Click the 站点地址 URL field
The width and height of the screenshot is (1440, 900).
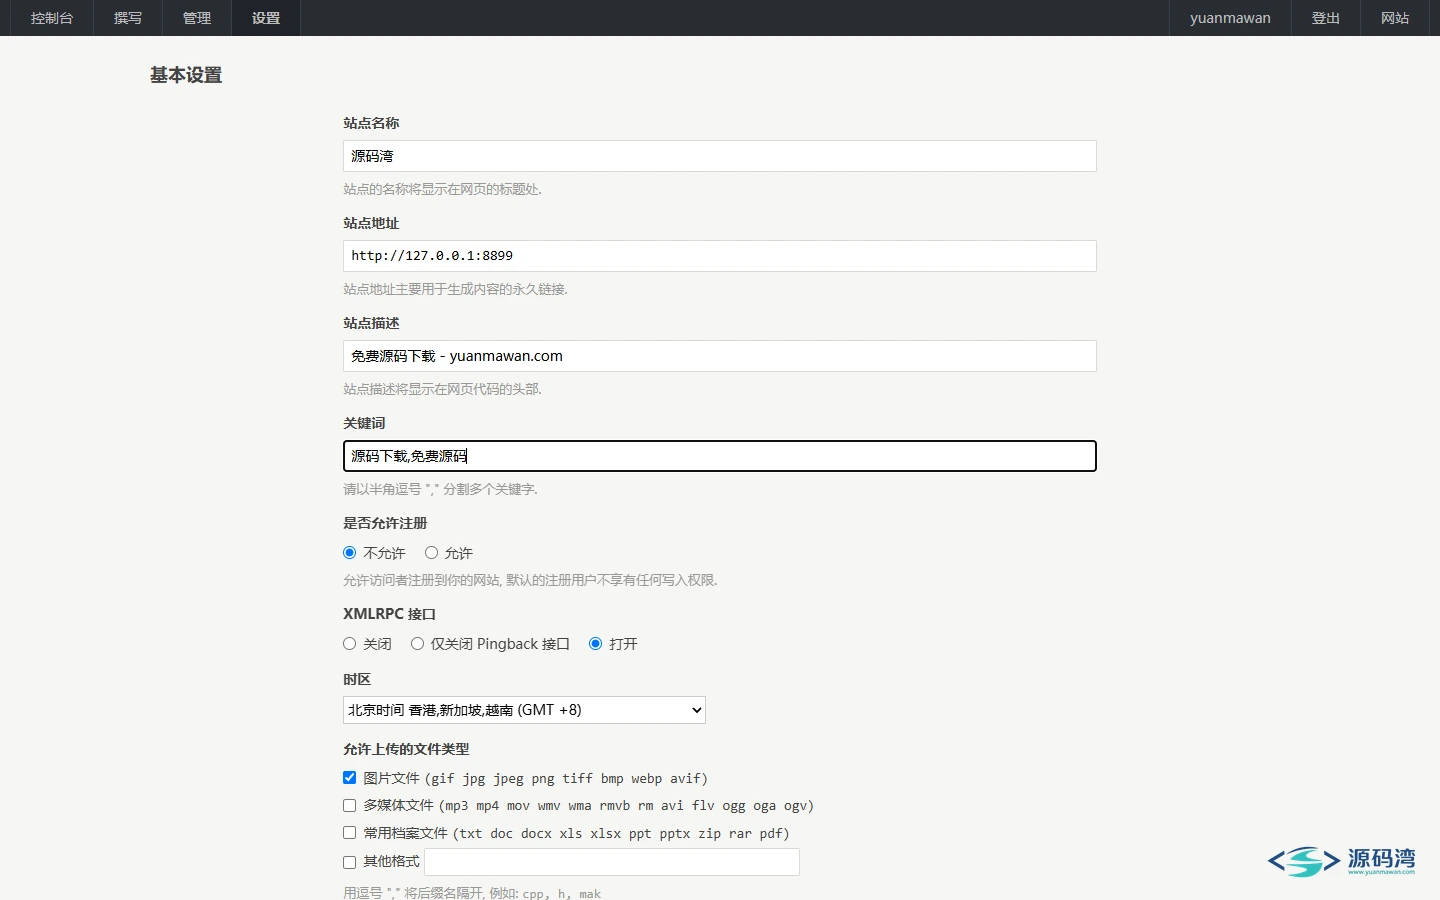(720, 256)
